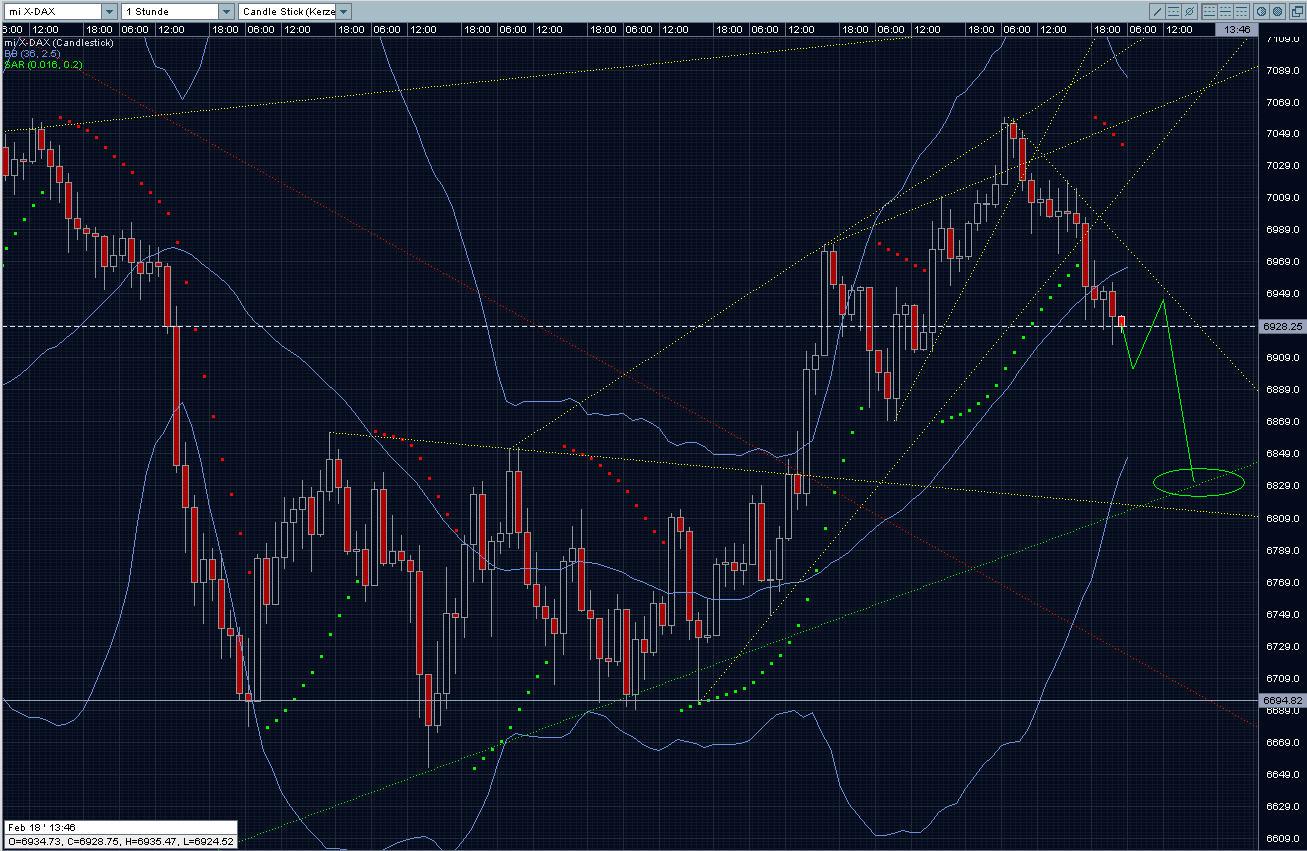Click the 6829.0 price axis label

click(x=1281, y=486)
